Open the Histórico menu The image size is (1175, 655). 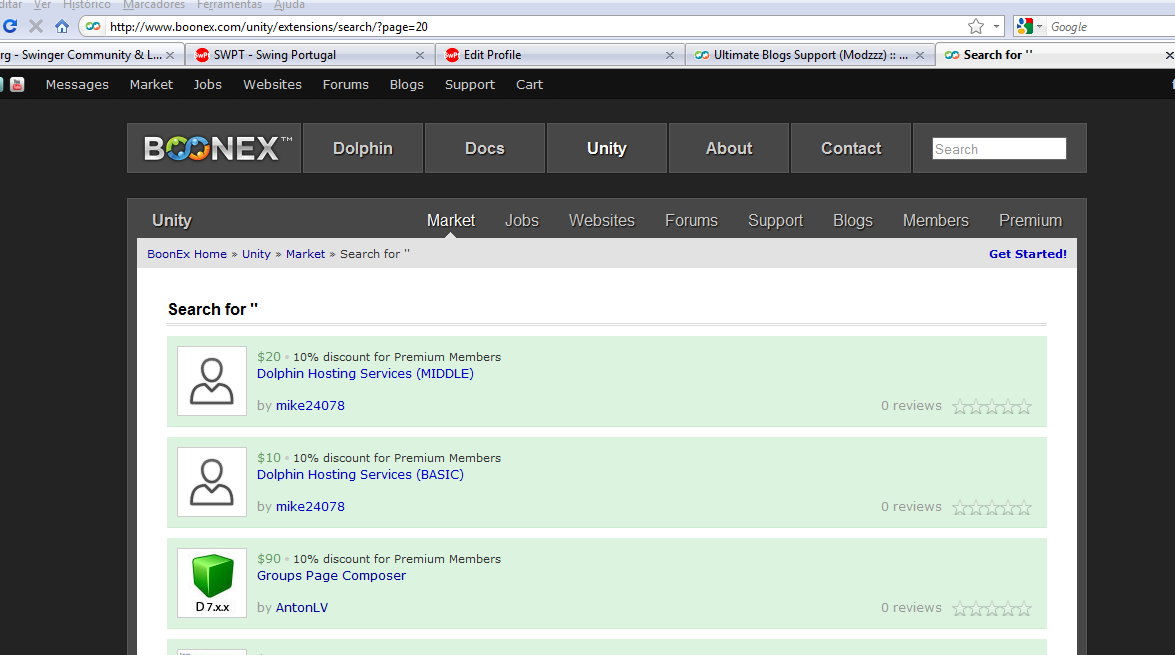(x=87, y=5)
